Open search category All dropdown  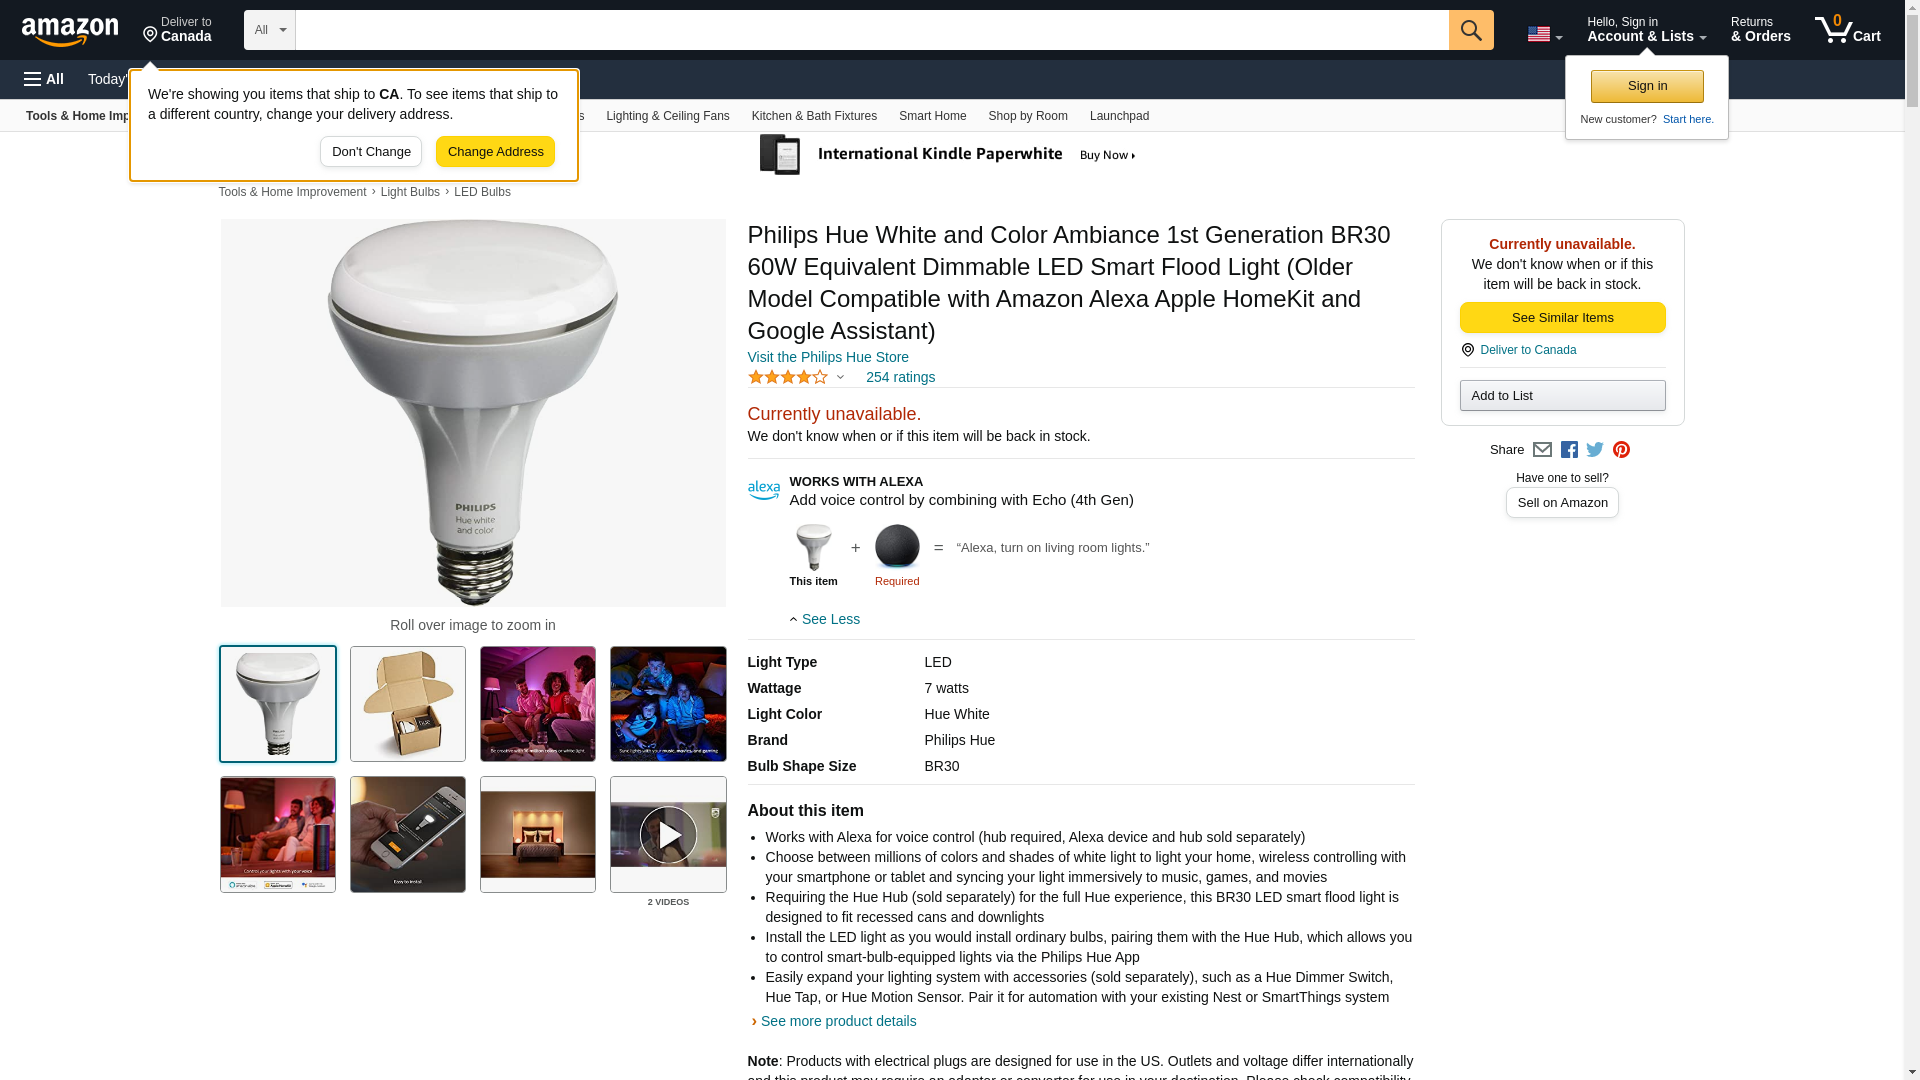click(x=269, y=30)
